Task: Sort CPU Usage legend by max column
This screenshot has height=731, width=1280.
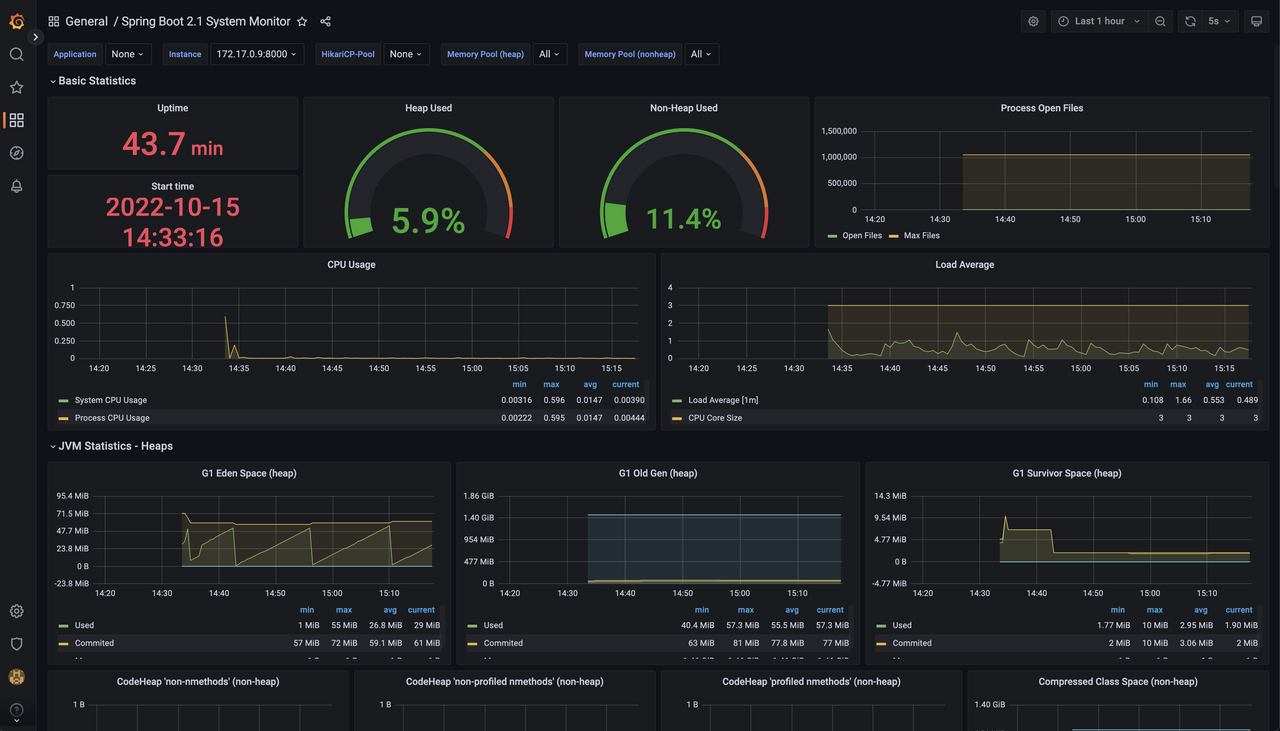Action: [552, 384]
